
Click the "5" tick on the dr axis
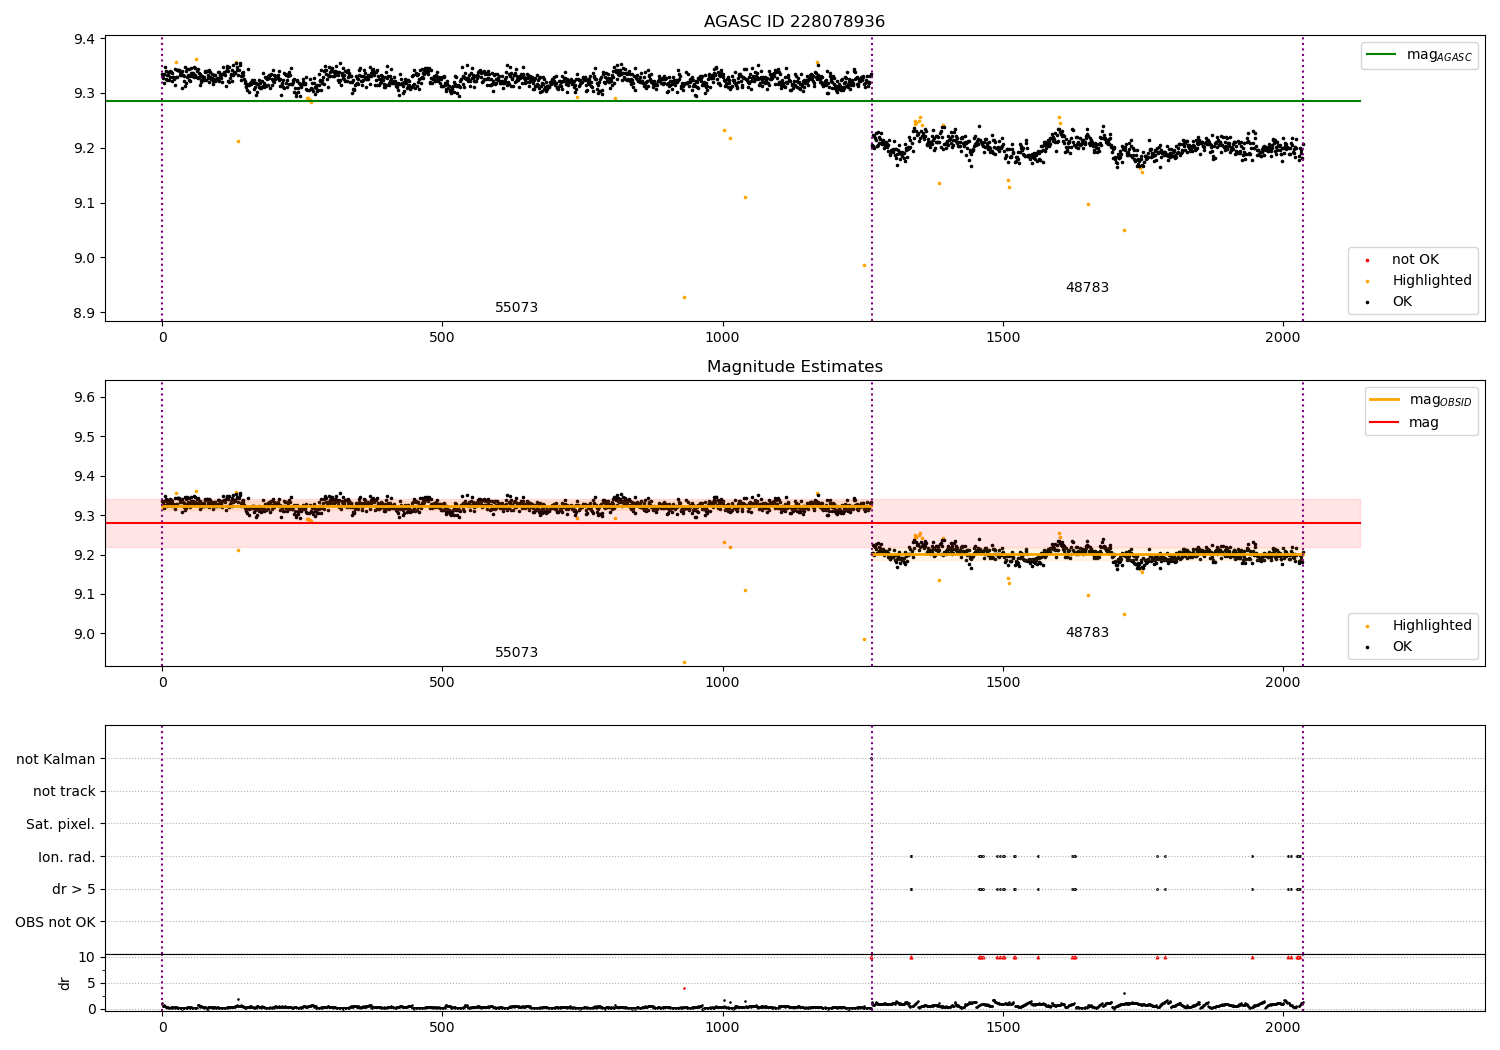[92, 984]
